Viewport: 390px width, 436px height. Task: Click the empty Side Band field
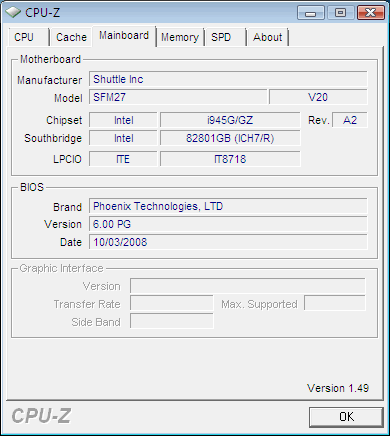[x=172, y=322]
